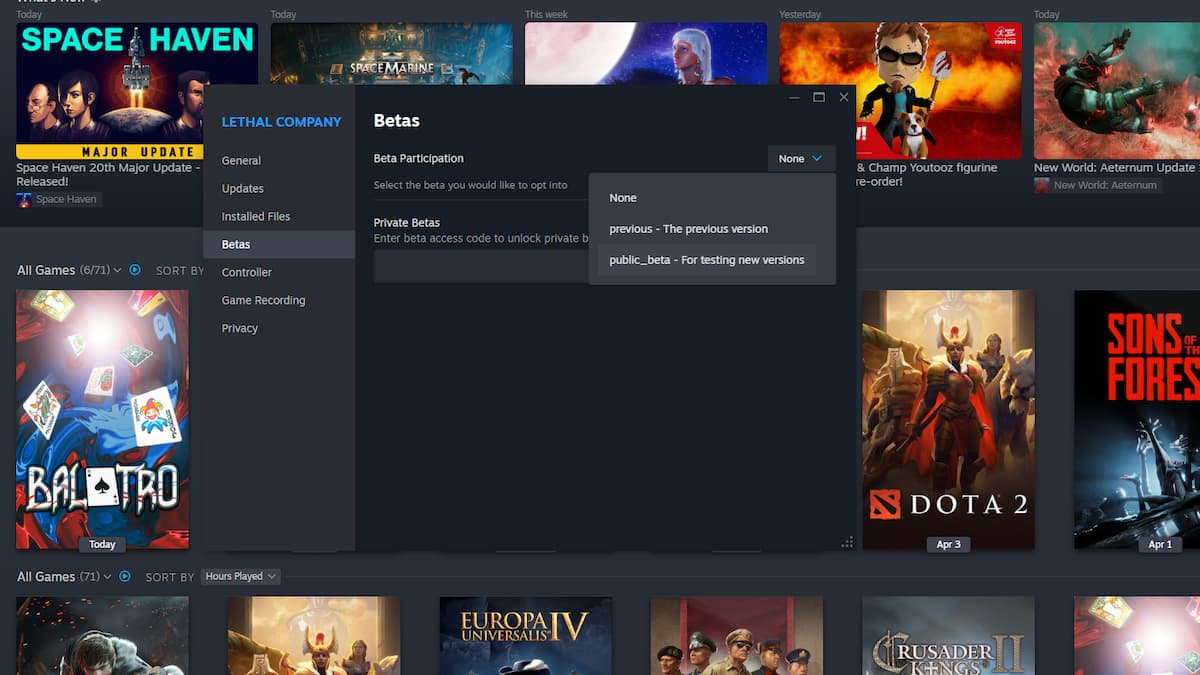
Task: Switch to Installed Files tab
Action: point(256,216)
